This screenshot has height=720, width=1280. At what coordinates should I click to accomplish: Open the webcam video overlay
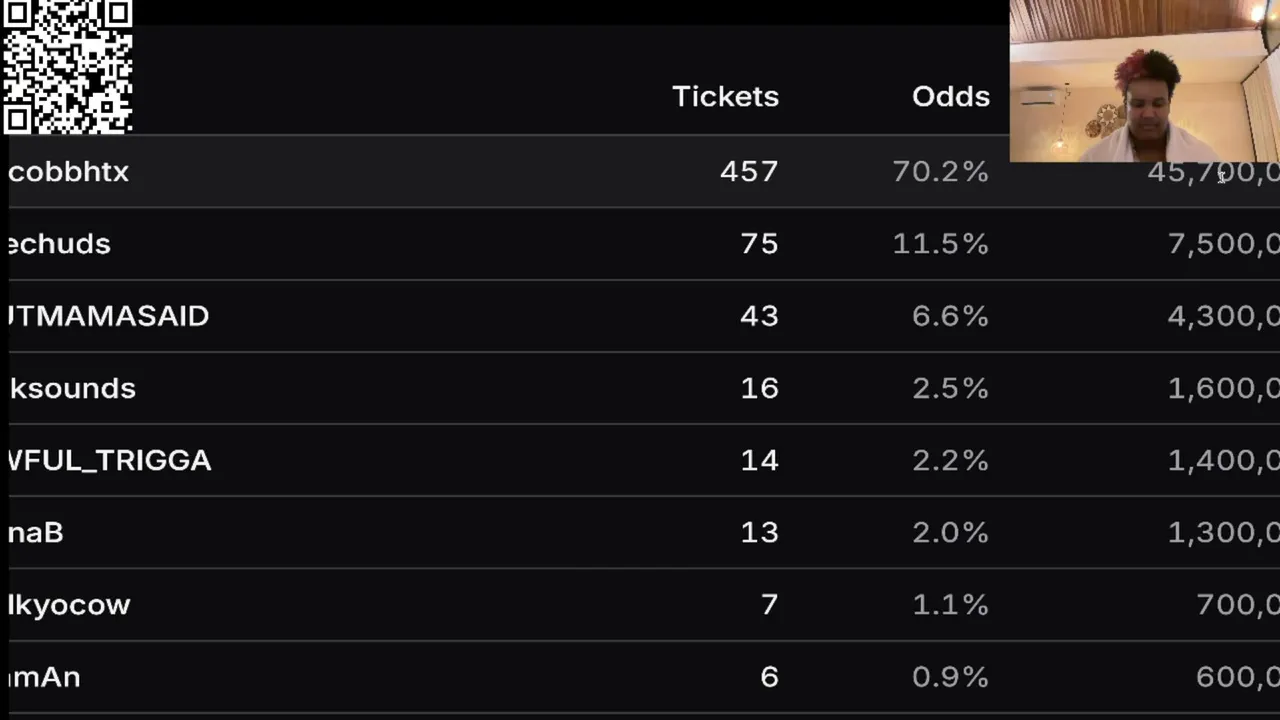(1144, 81)
